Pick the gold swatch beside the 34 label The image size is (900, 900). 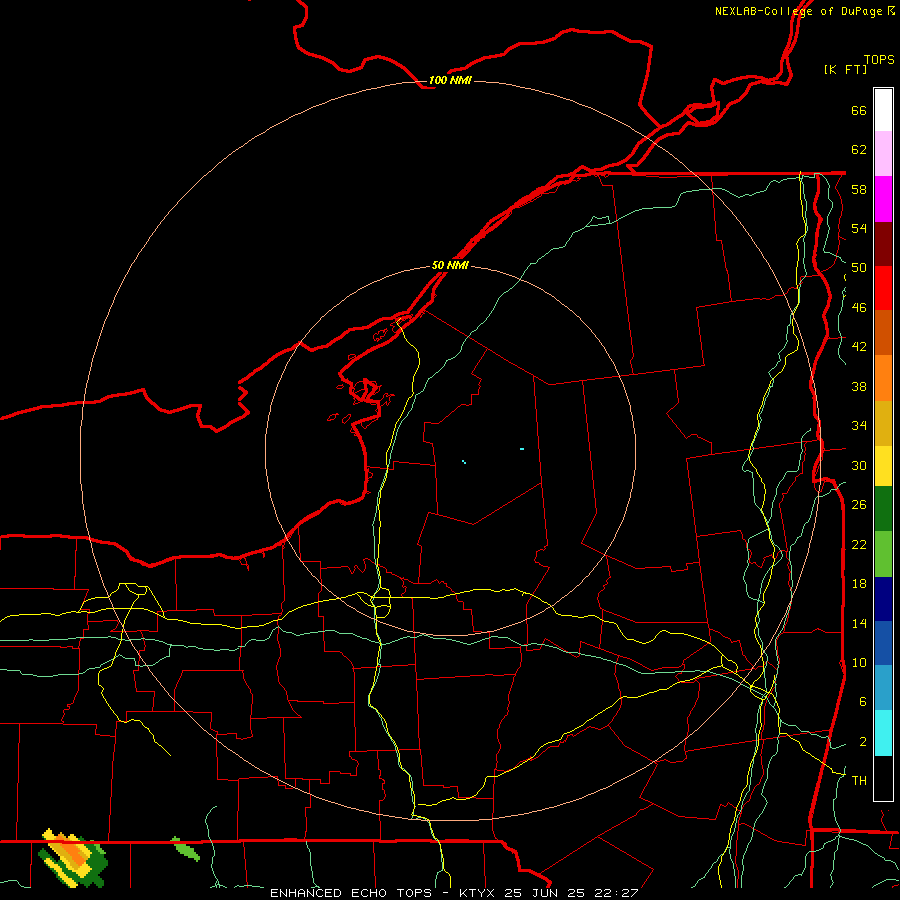coord(883,423)
